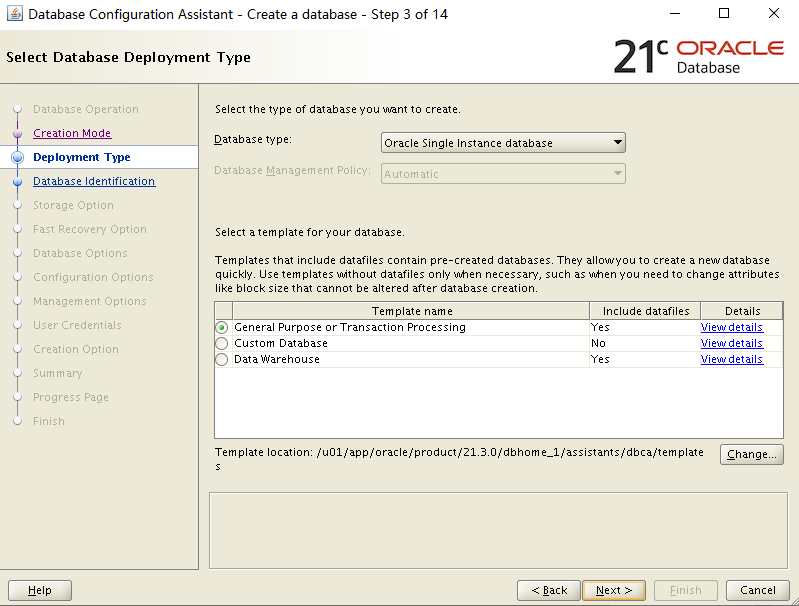Open Help for this wizard
799x606 pixels.
[40, 590]
